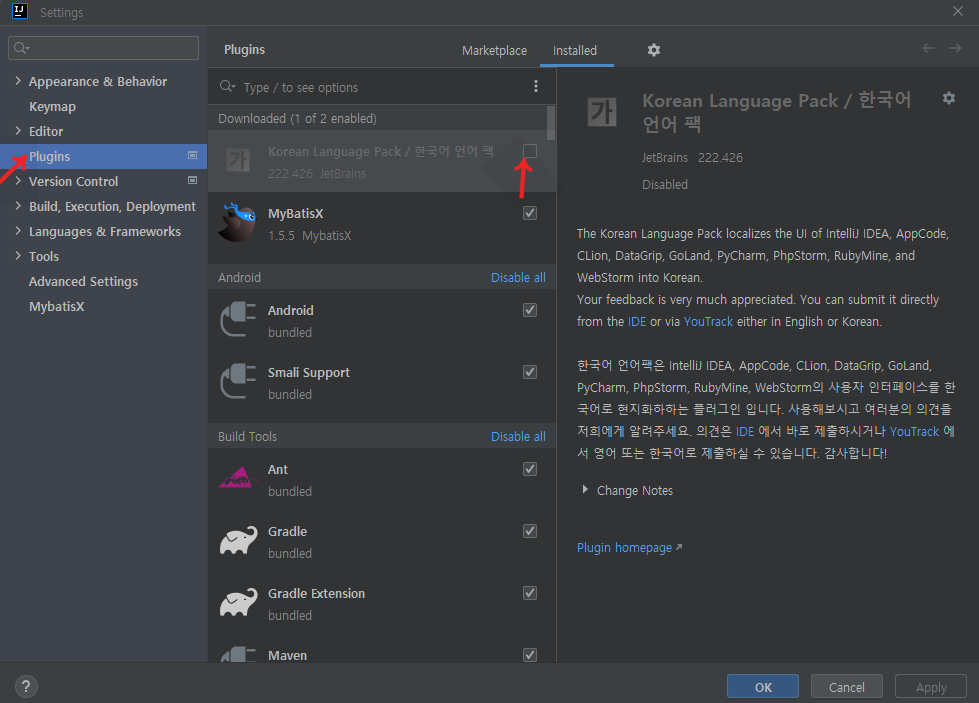Viewport: 979px width, 703px height.
Task: Close the Settings dialog window
Action: [957, 11]
